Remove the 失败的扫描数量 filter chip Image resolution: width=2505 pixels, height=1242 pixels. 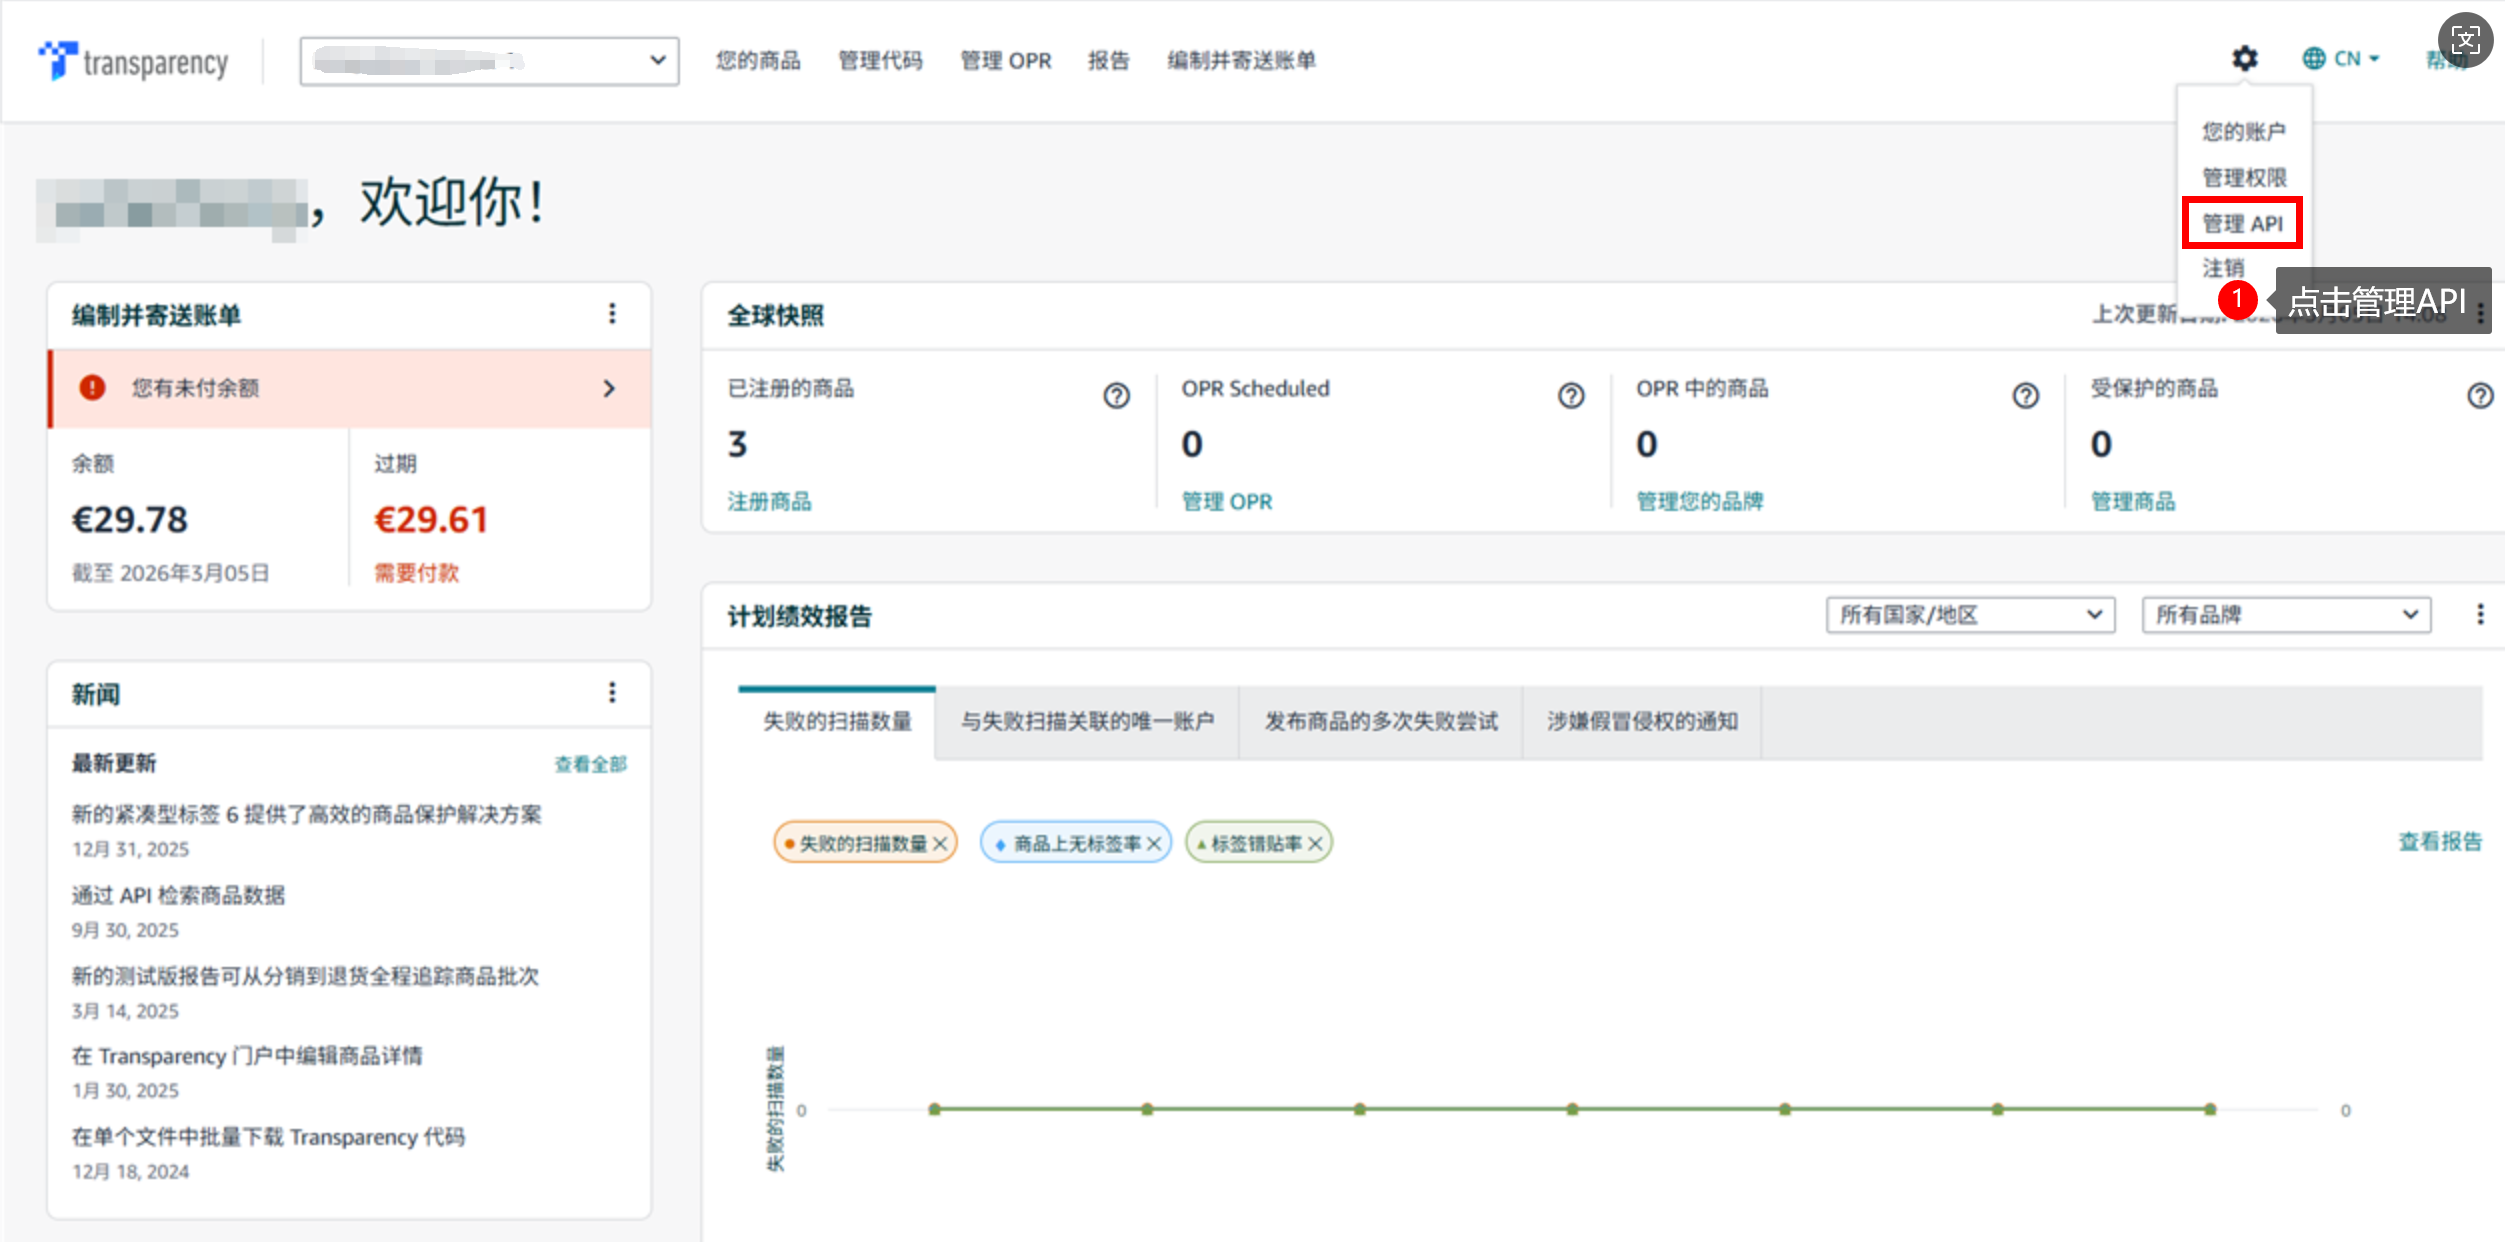[x=940, y=844]
